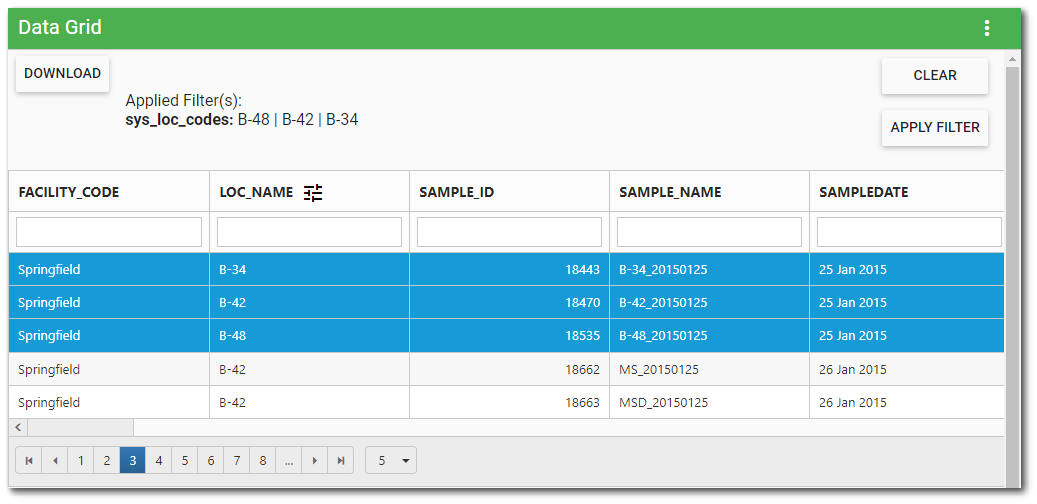The width and height of the screenshot is (1037, 504).
Task: Click the vertical scrollbar track
Action: 1011,278
